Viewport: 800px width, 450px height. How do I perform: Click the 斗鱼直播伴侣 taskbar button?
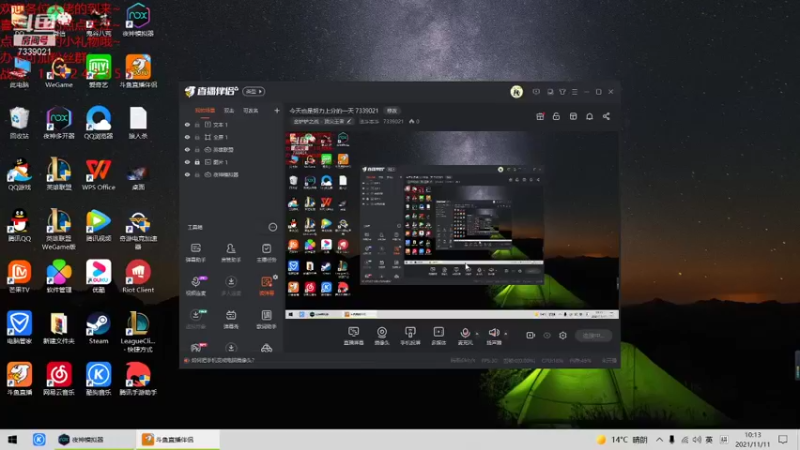click(178, 439)
